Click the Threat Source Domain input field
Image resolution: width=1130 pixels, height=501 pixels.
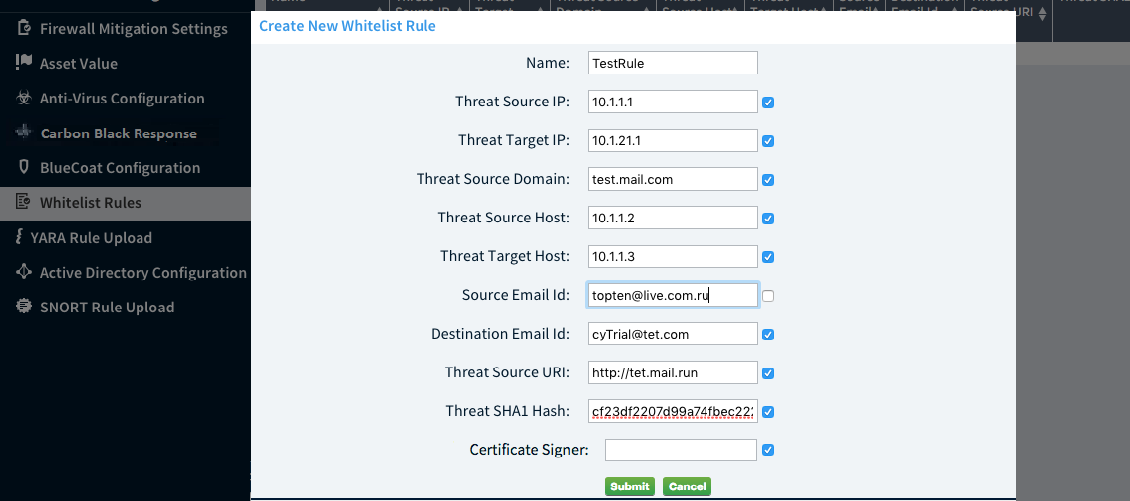coord(672,179)
